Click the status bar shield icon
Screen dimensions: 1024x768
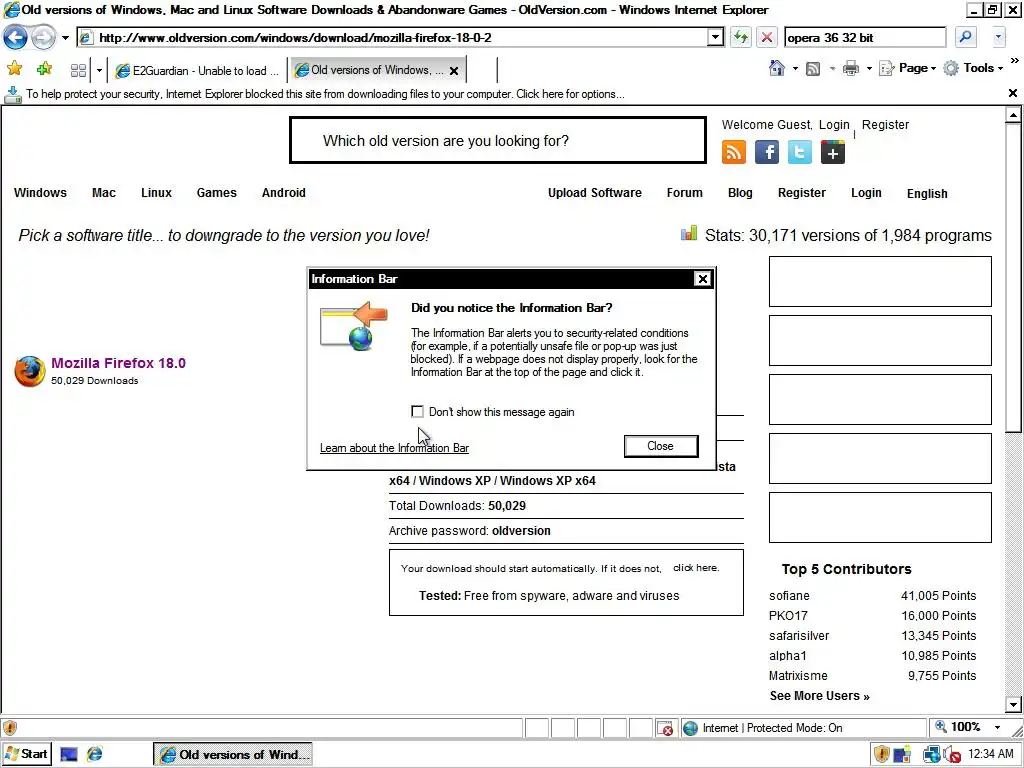tap(10, 728)
